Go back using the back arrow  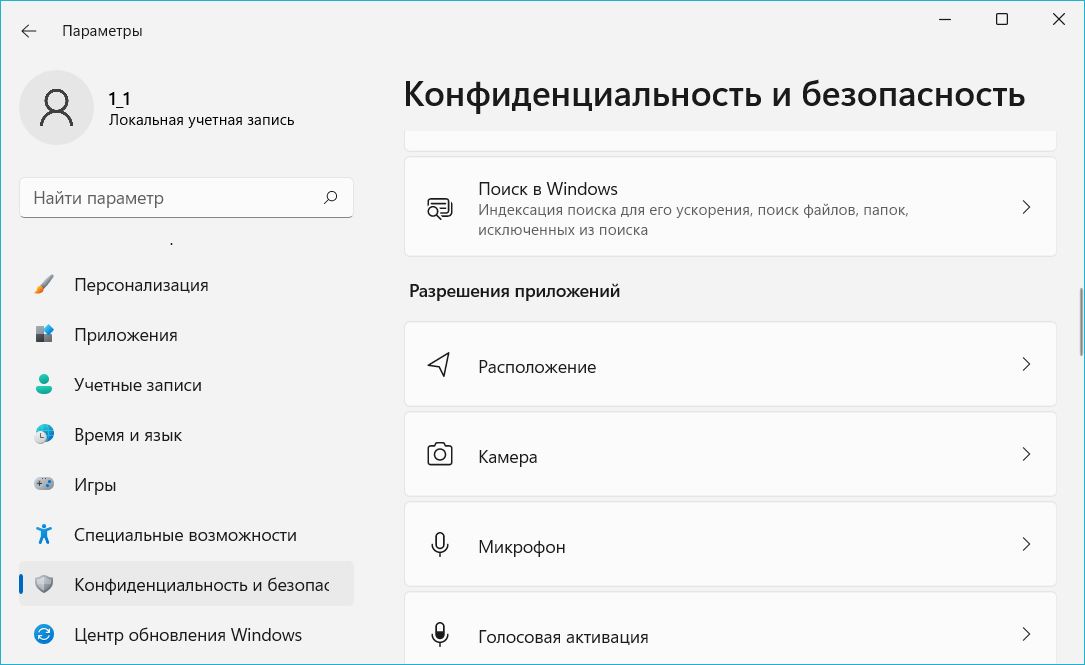pos(29,31)
